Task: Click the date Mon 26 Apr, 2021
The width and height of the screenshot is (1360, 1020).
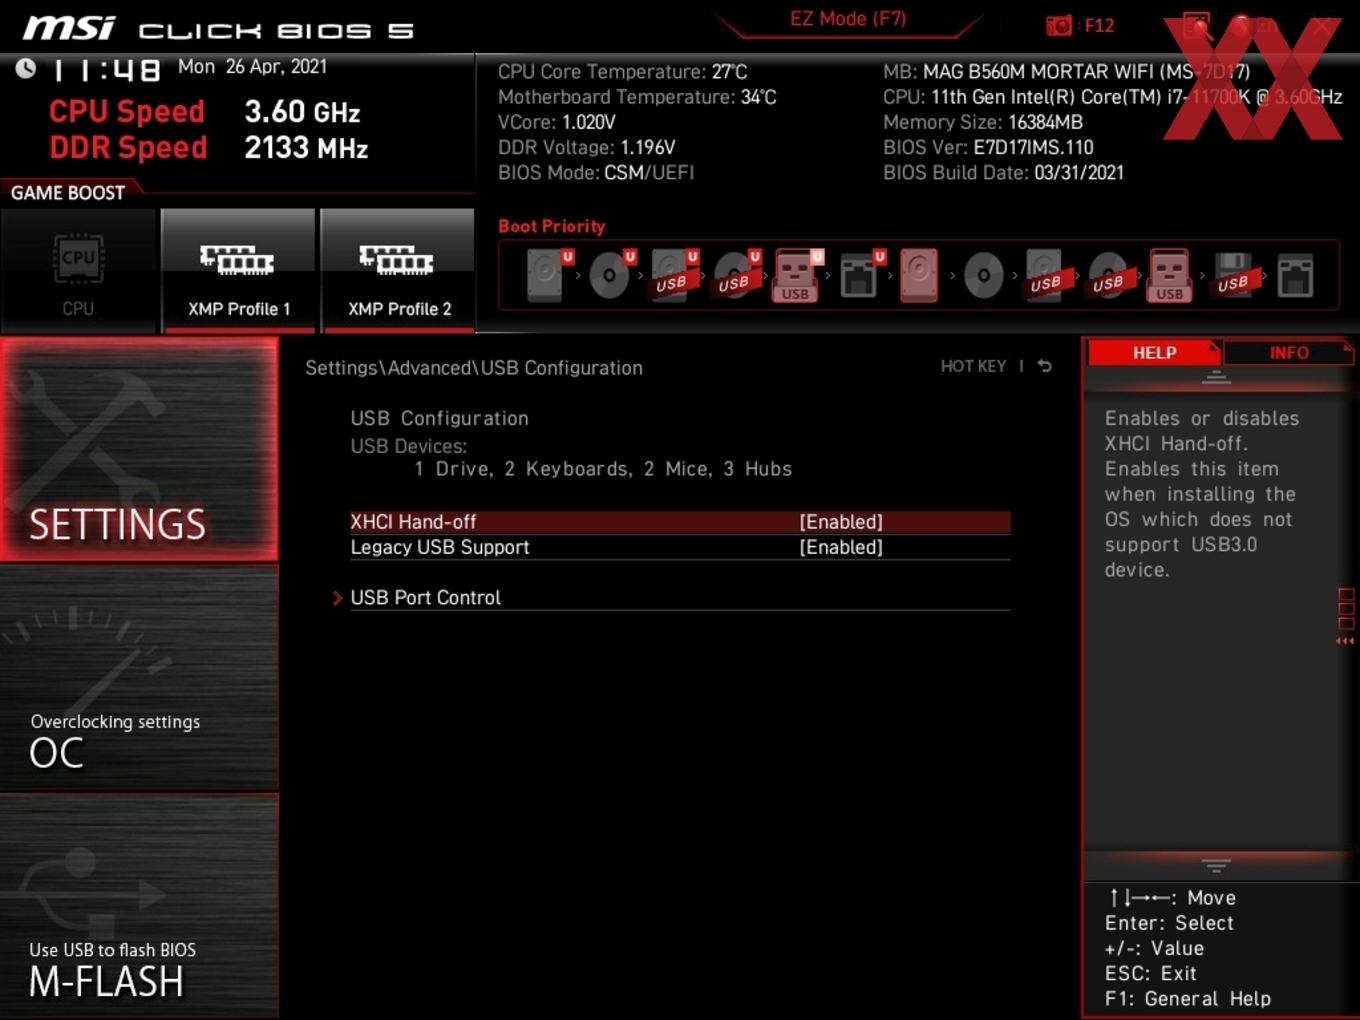Action: (252, 66)
